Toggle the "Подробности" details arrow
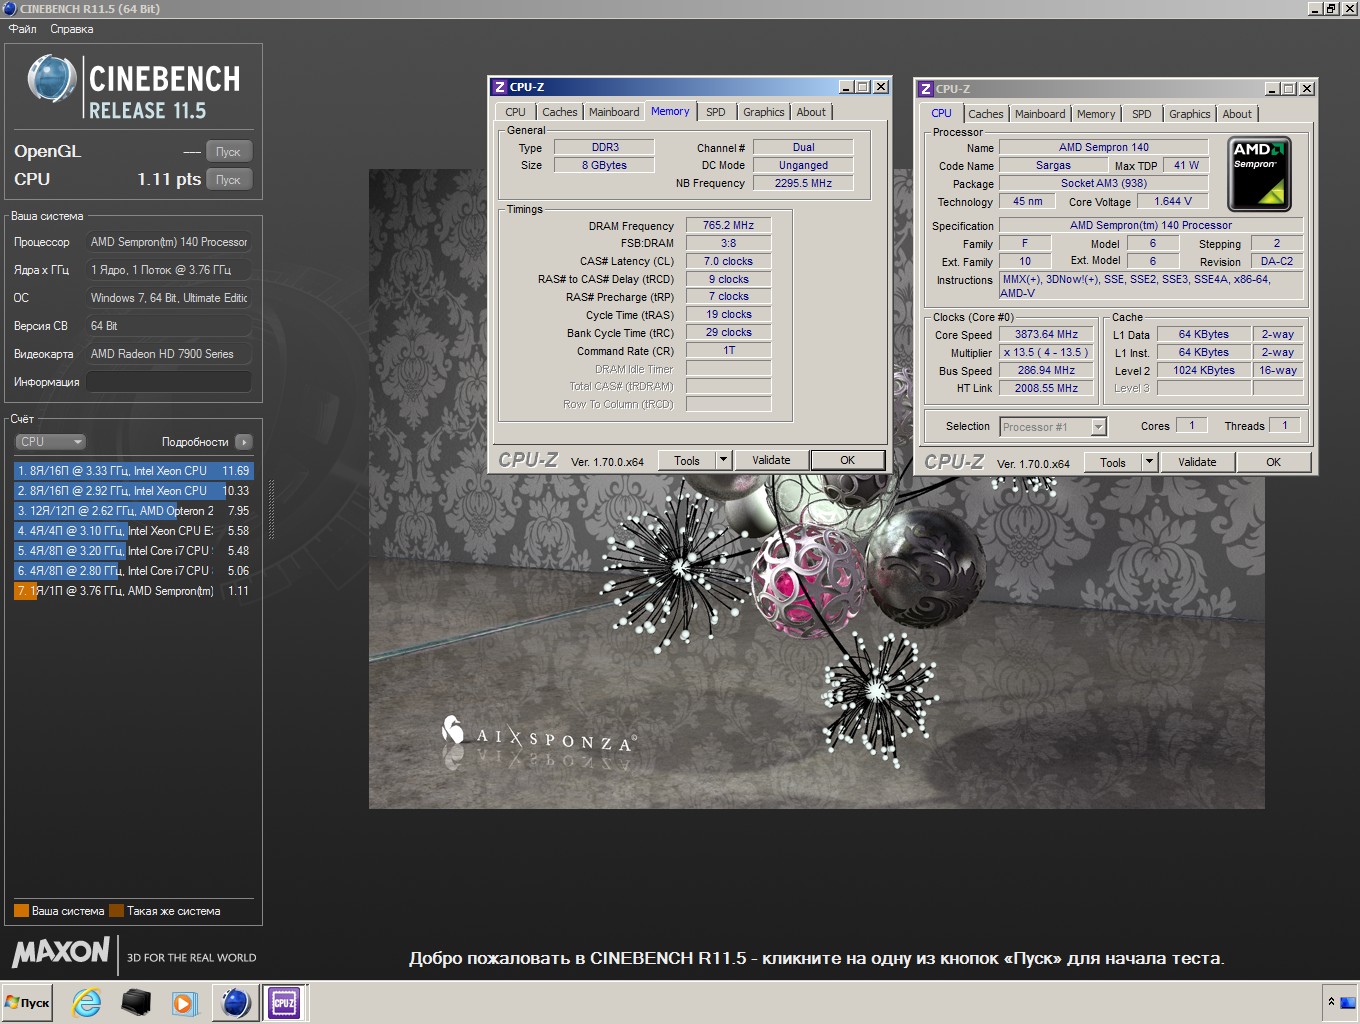1360x1024 pixels. (x=244, y=442)
